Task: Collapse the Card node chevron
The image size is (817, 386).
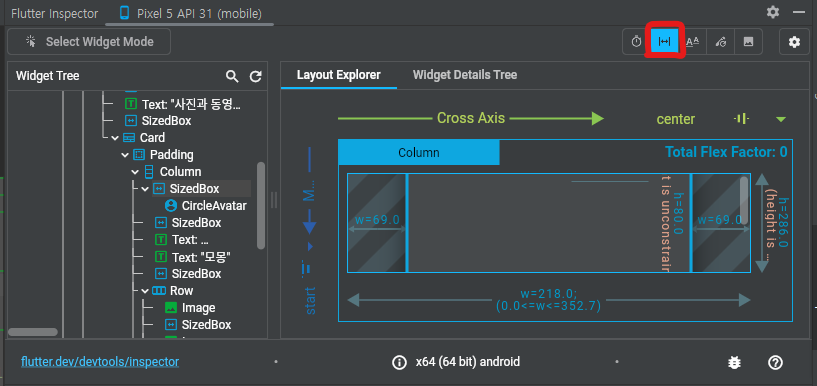Action: 115,138
